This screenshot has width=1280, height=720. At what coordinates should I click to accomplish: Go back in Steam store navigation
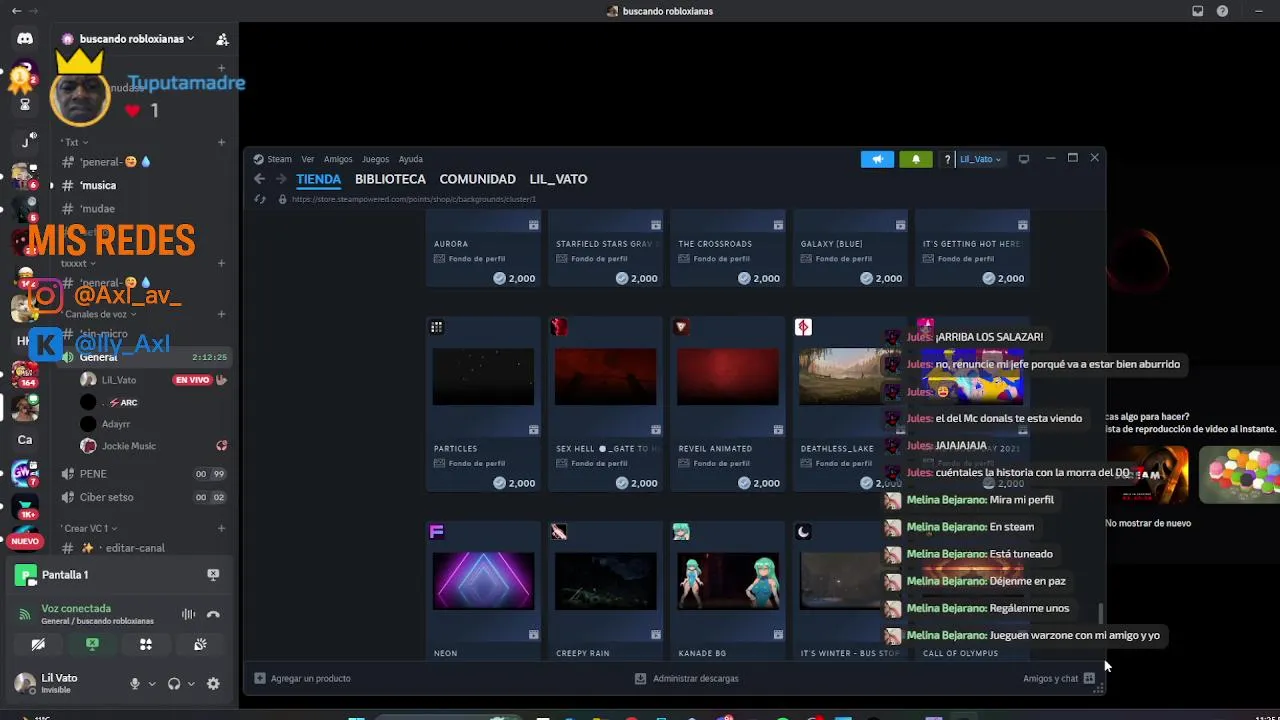pos(259,179)
